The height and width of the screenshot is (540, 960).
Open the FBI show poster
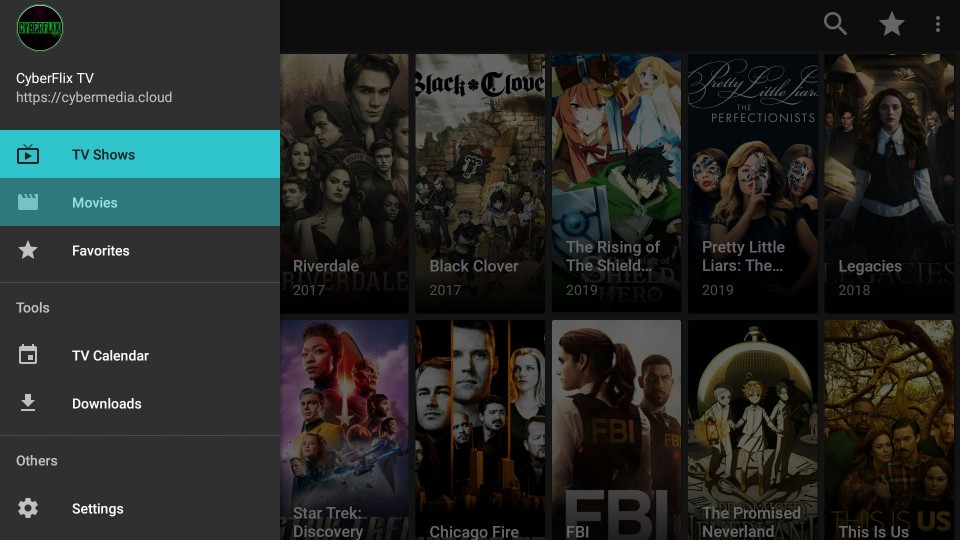click(x=617, y=430)
